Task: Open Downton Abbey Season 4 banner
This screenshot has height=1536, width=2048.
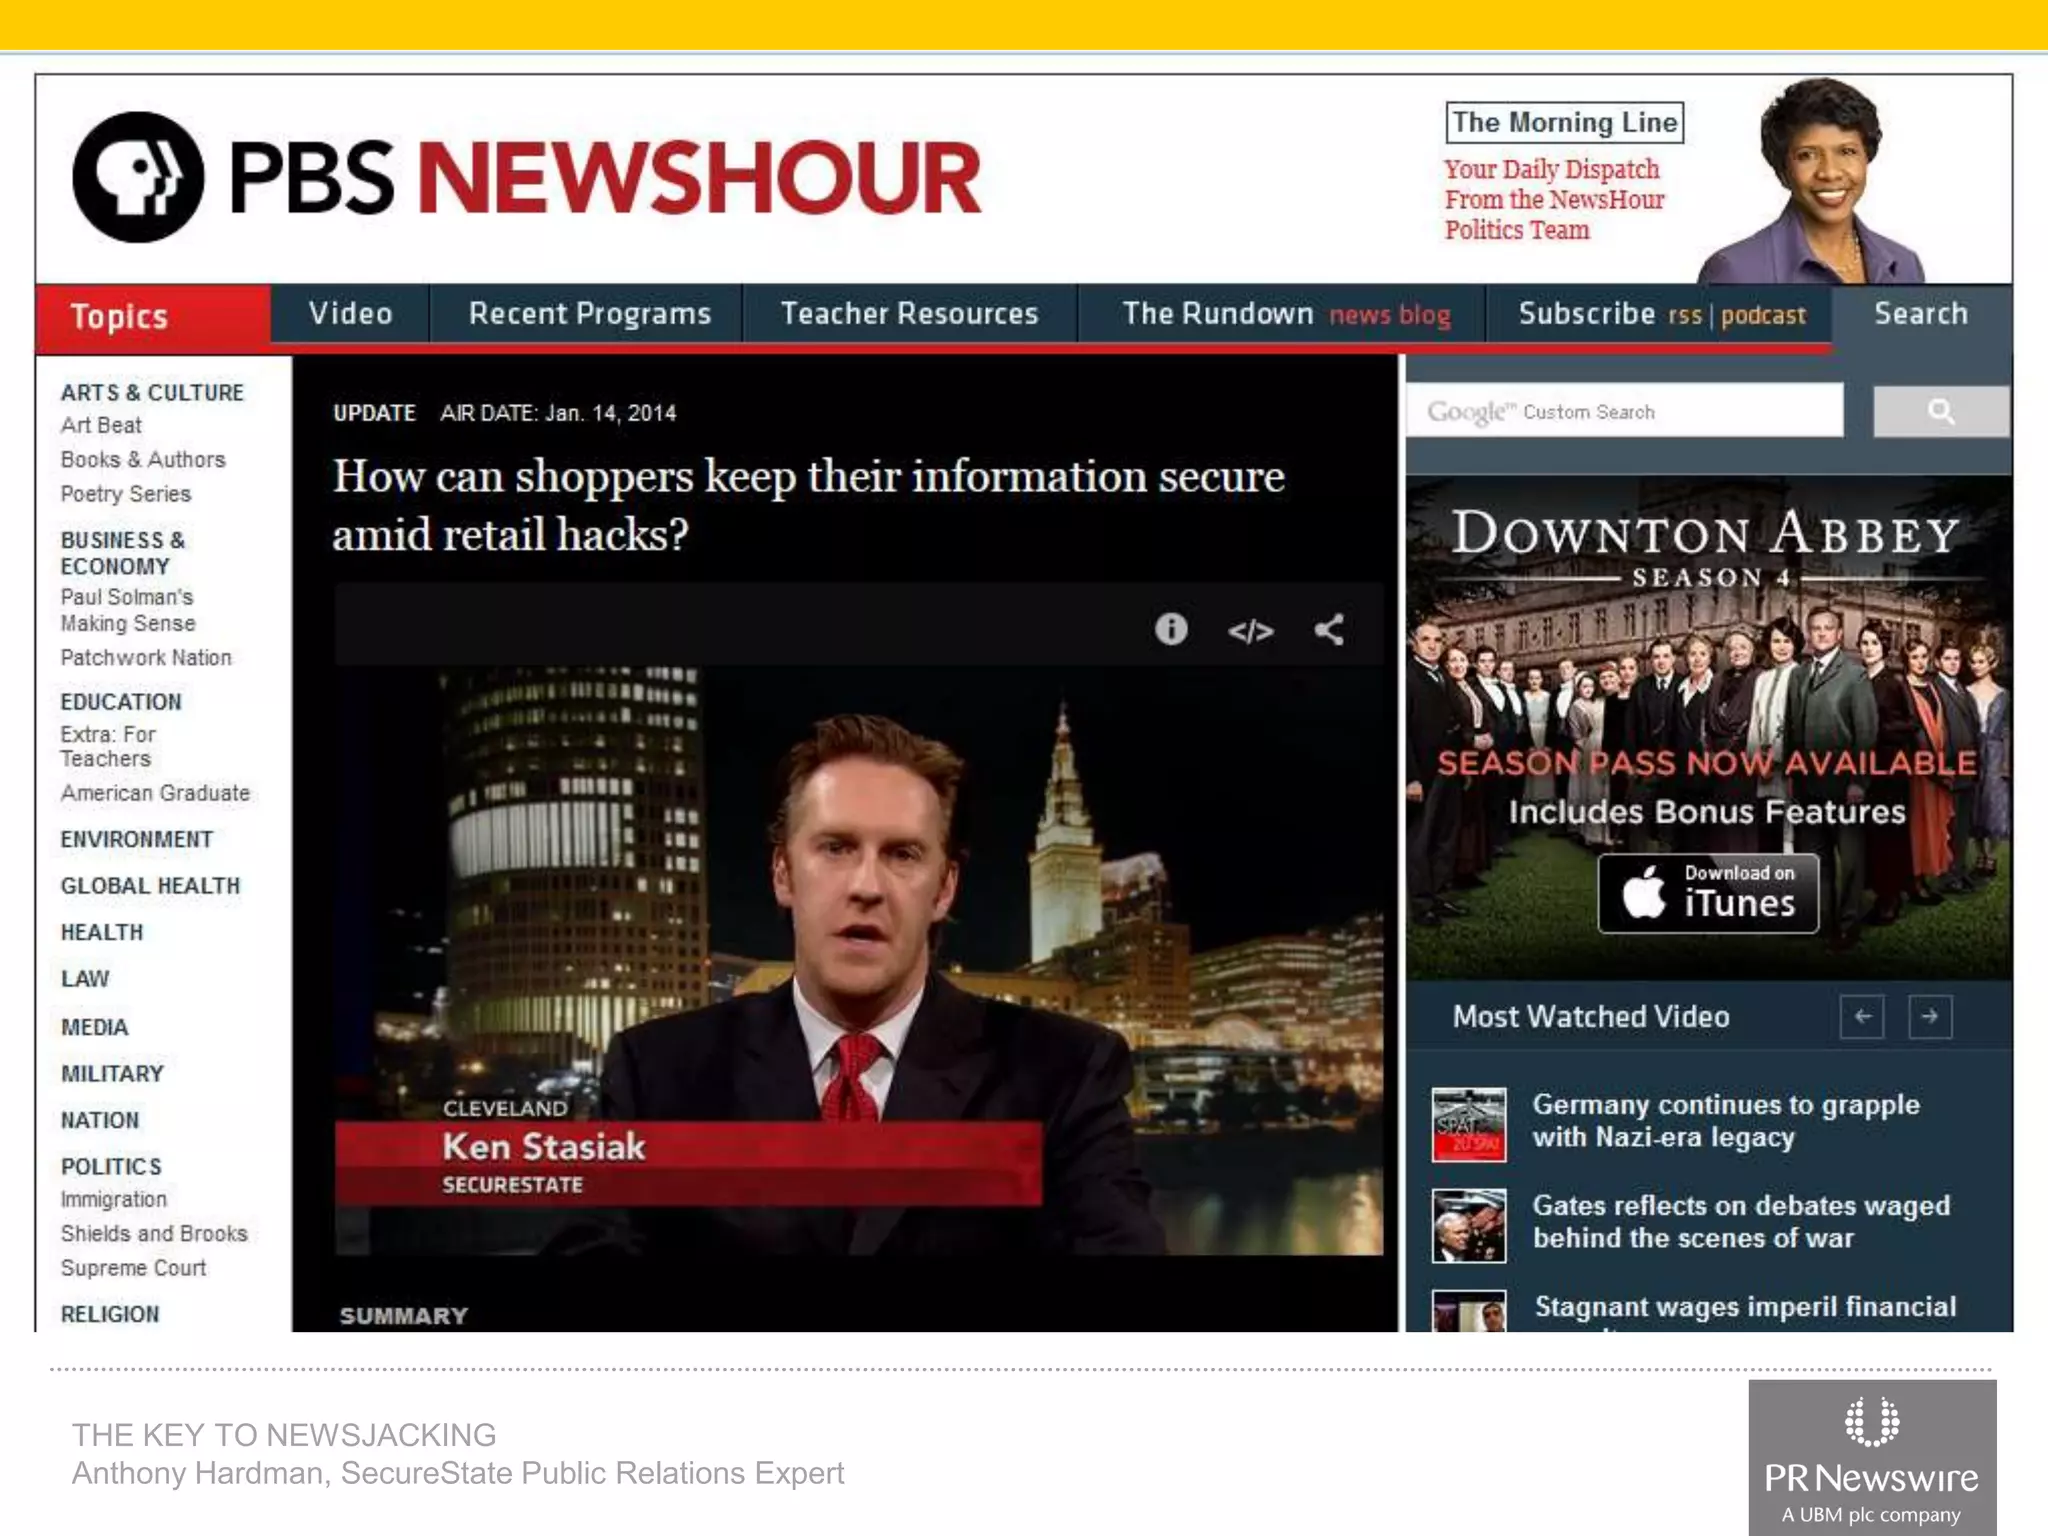Action: pos(1708,727)
